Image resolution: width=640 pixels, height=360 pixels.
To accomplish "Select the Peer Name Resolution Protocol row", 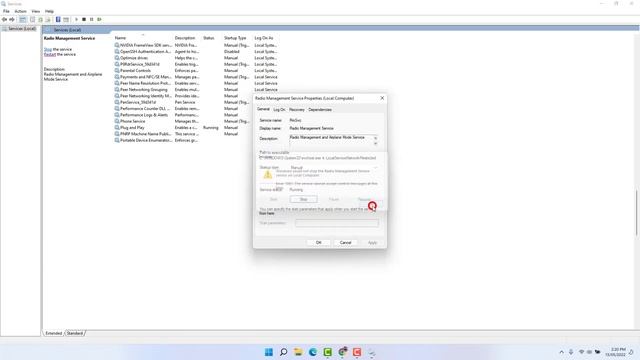I will click(x=196, y=83).
